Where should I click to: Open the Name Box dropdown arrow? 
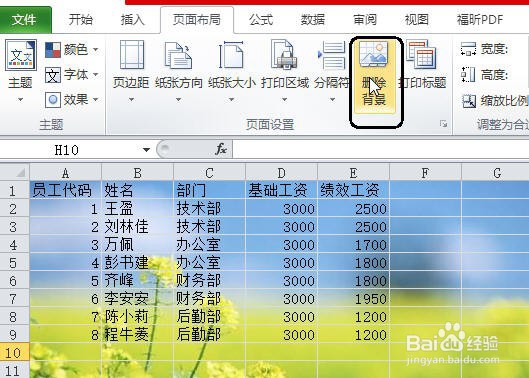click(146, 150)
